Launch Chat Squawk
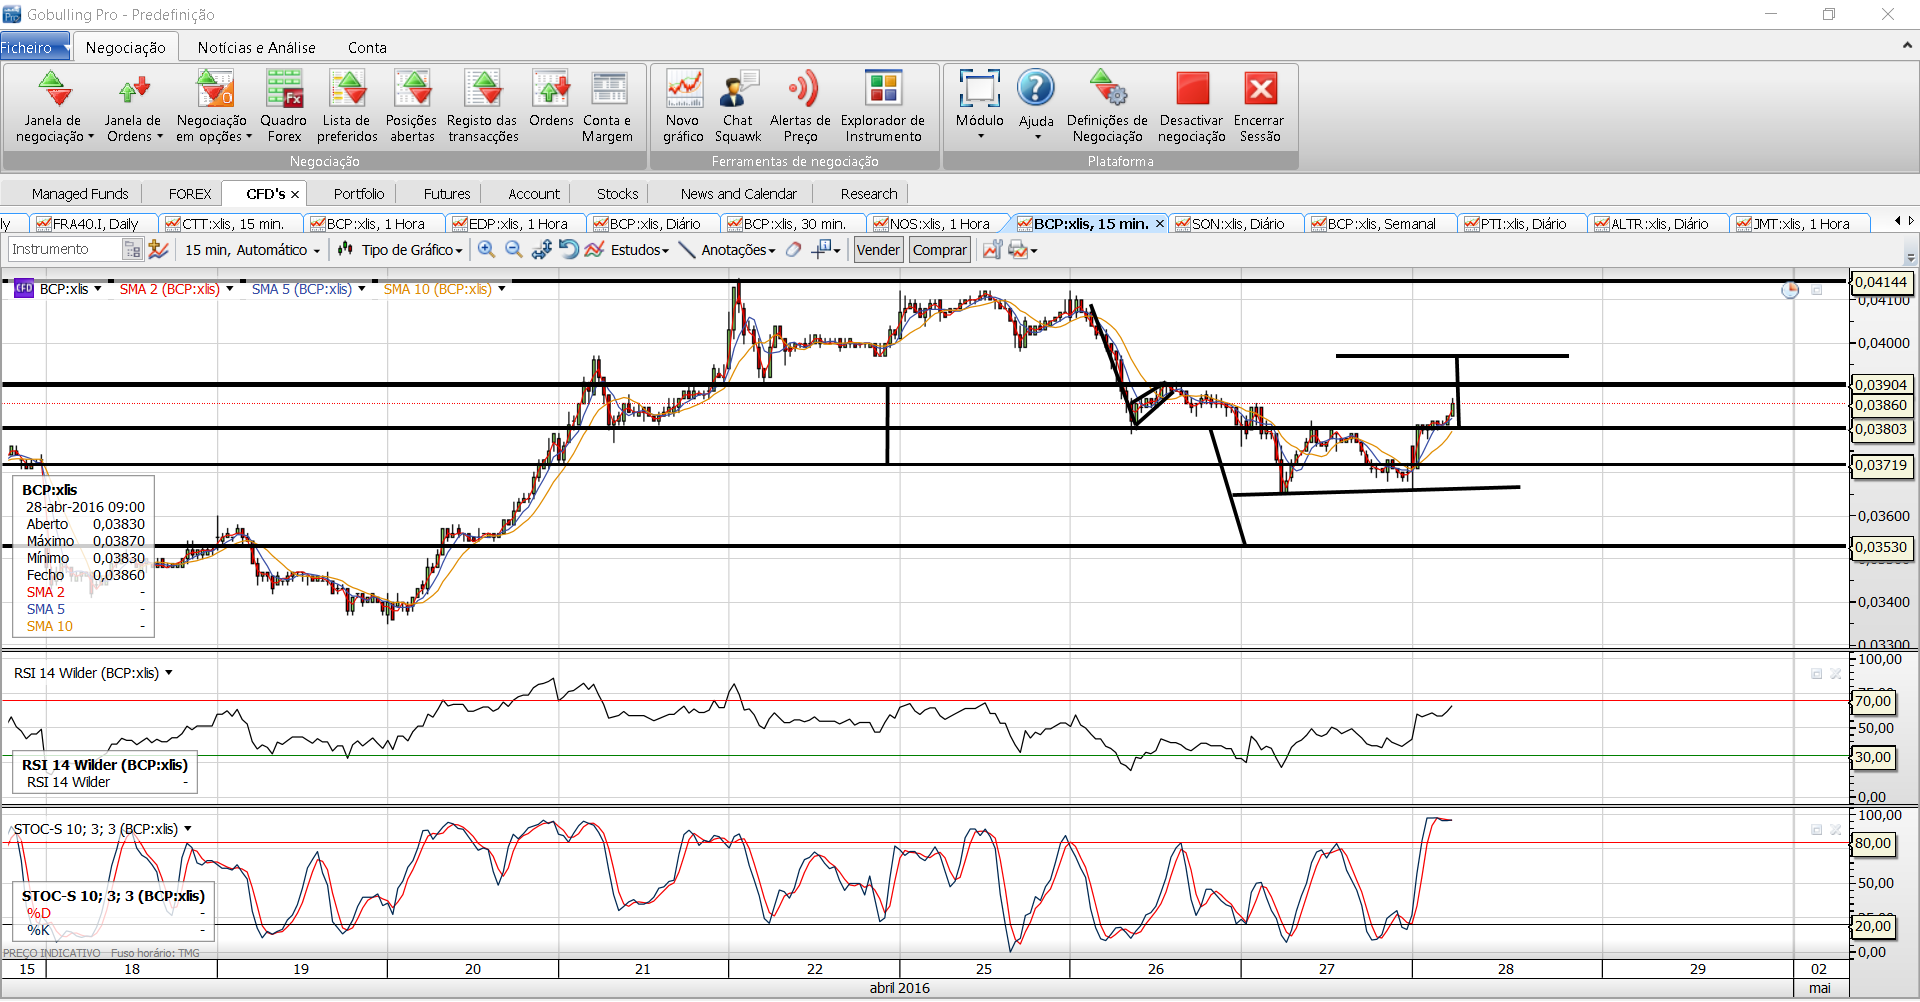 (x=738, y=106)
